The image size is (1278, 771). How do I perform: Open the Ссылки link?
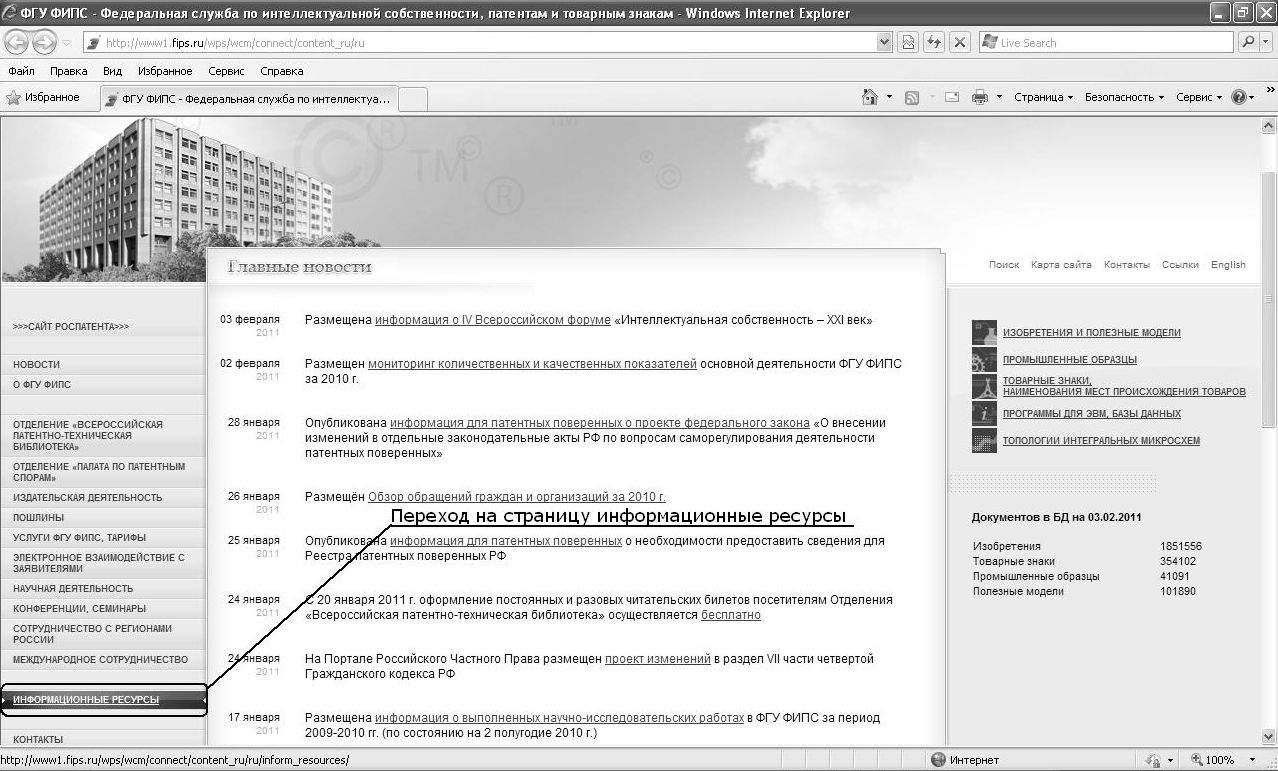1180,265
